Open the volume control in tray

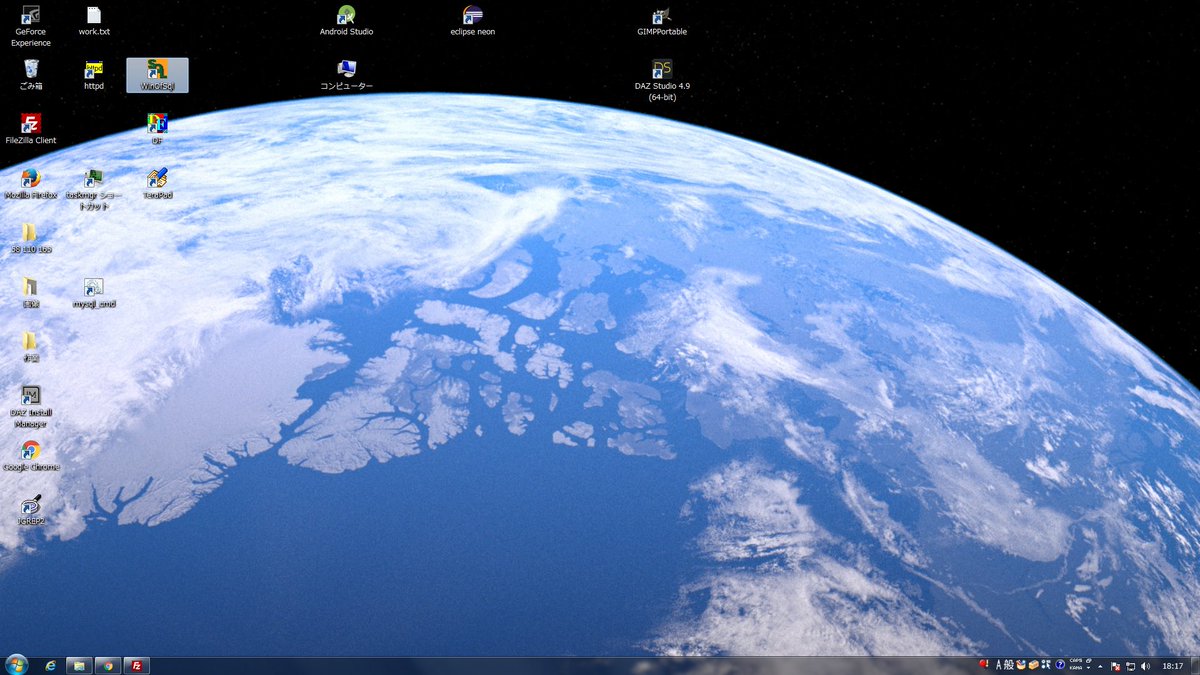1145,666
